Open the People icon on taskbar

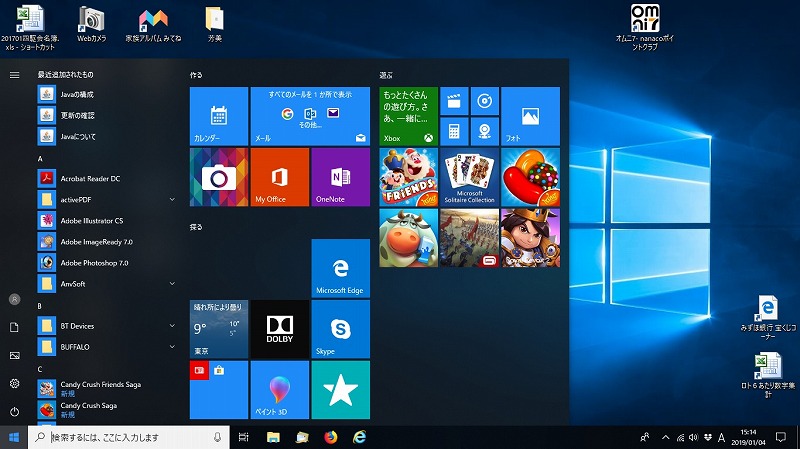click(x=645, y=437)
